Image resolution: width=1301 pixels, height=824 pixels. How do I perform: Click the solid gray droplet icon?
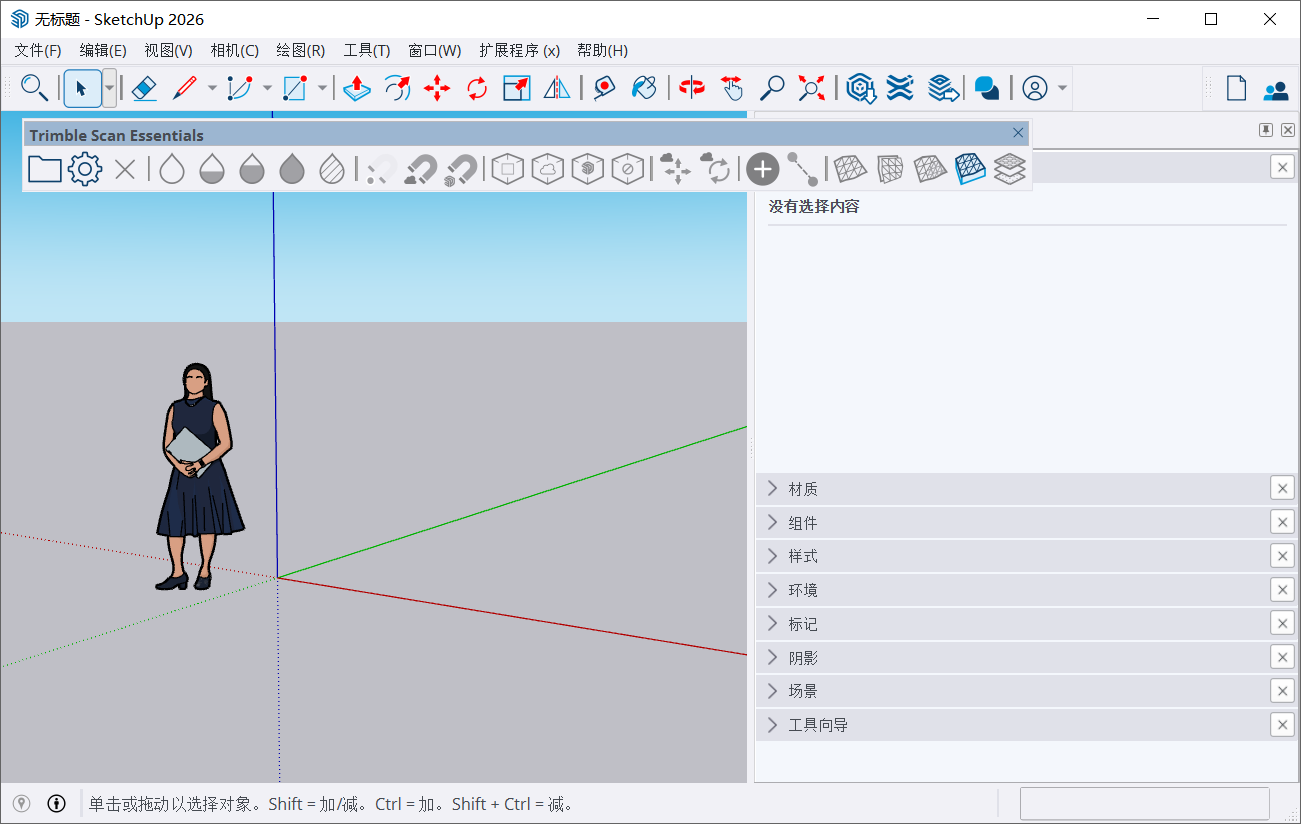(292, 169)
